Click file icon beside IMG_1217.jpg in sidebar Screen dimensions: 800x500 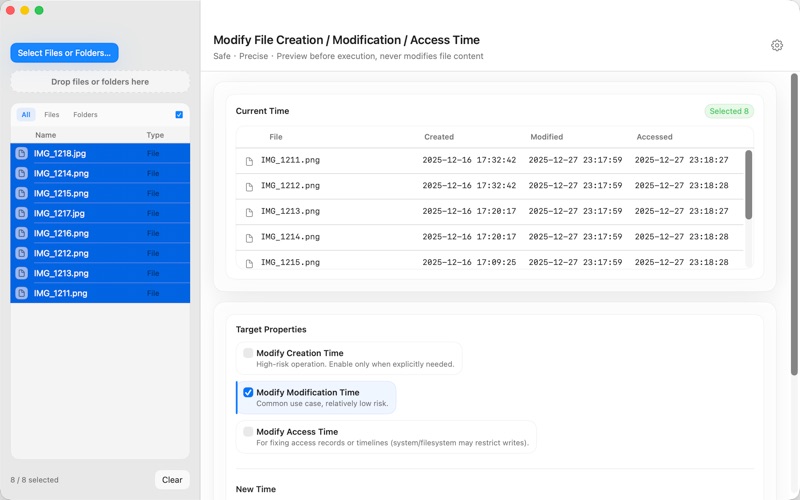[21, 213]
